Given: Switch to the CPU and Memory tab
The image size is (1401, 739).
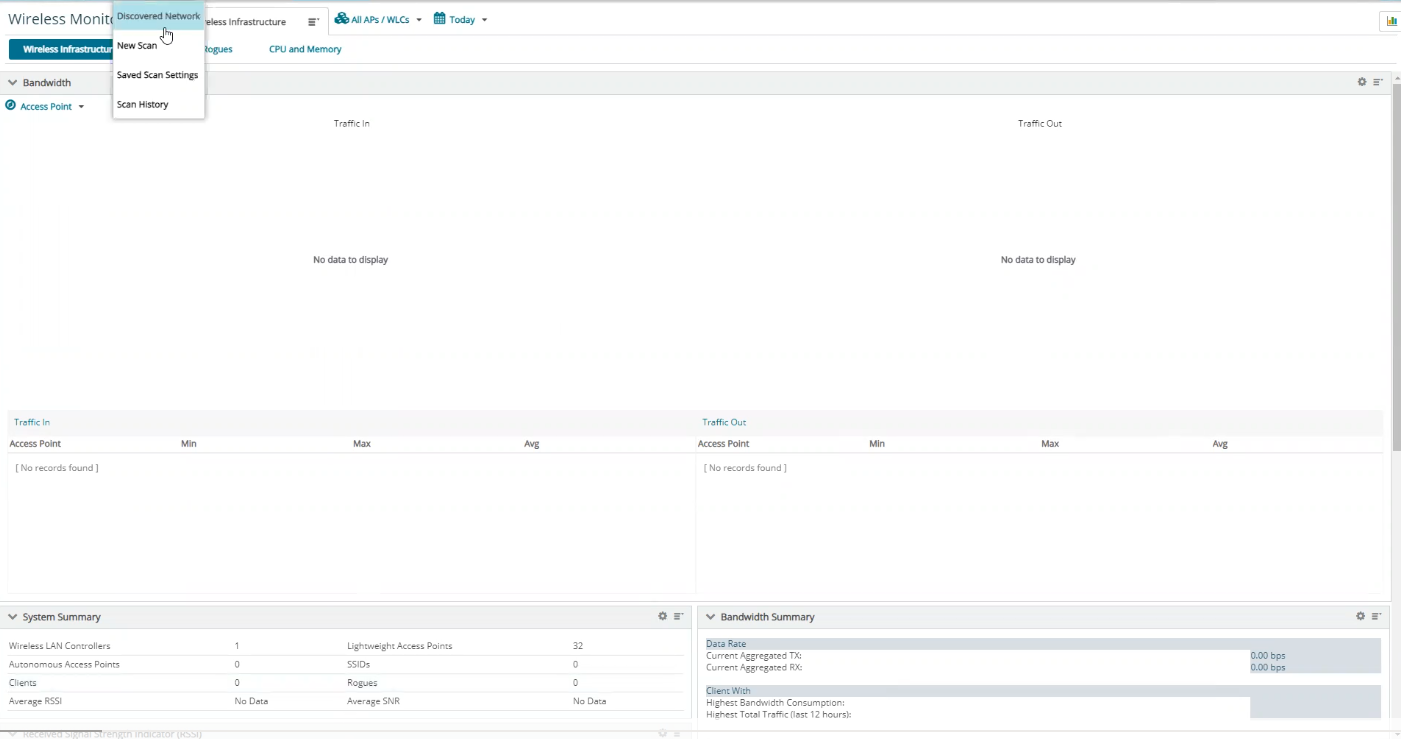Looking at the screenshot, I should click(x=305, y=49).
